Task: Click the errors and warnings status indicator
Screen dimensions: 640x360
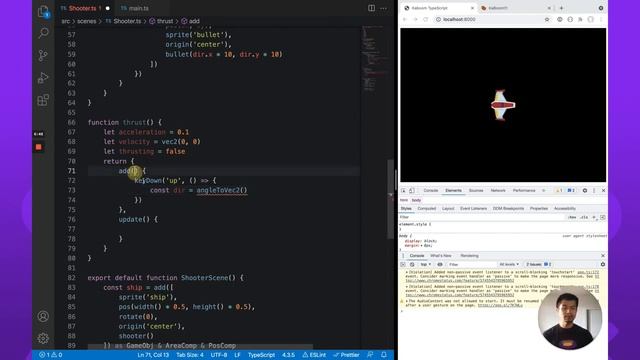Action: 51,355
